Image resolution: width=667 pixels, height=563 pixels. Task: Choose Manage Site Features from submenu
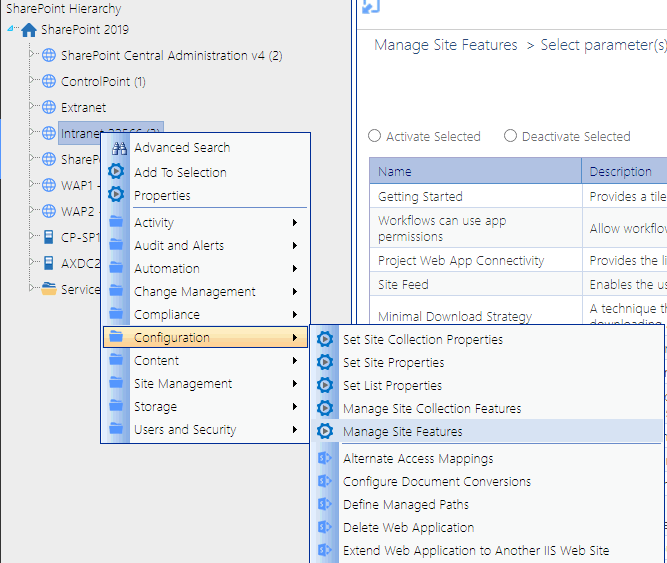(402, 432)
